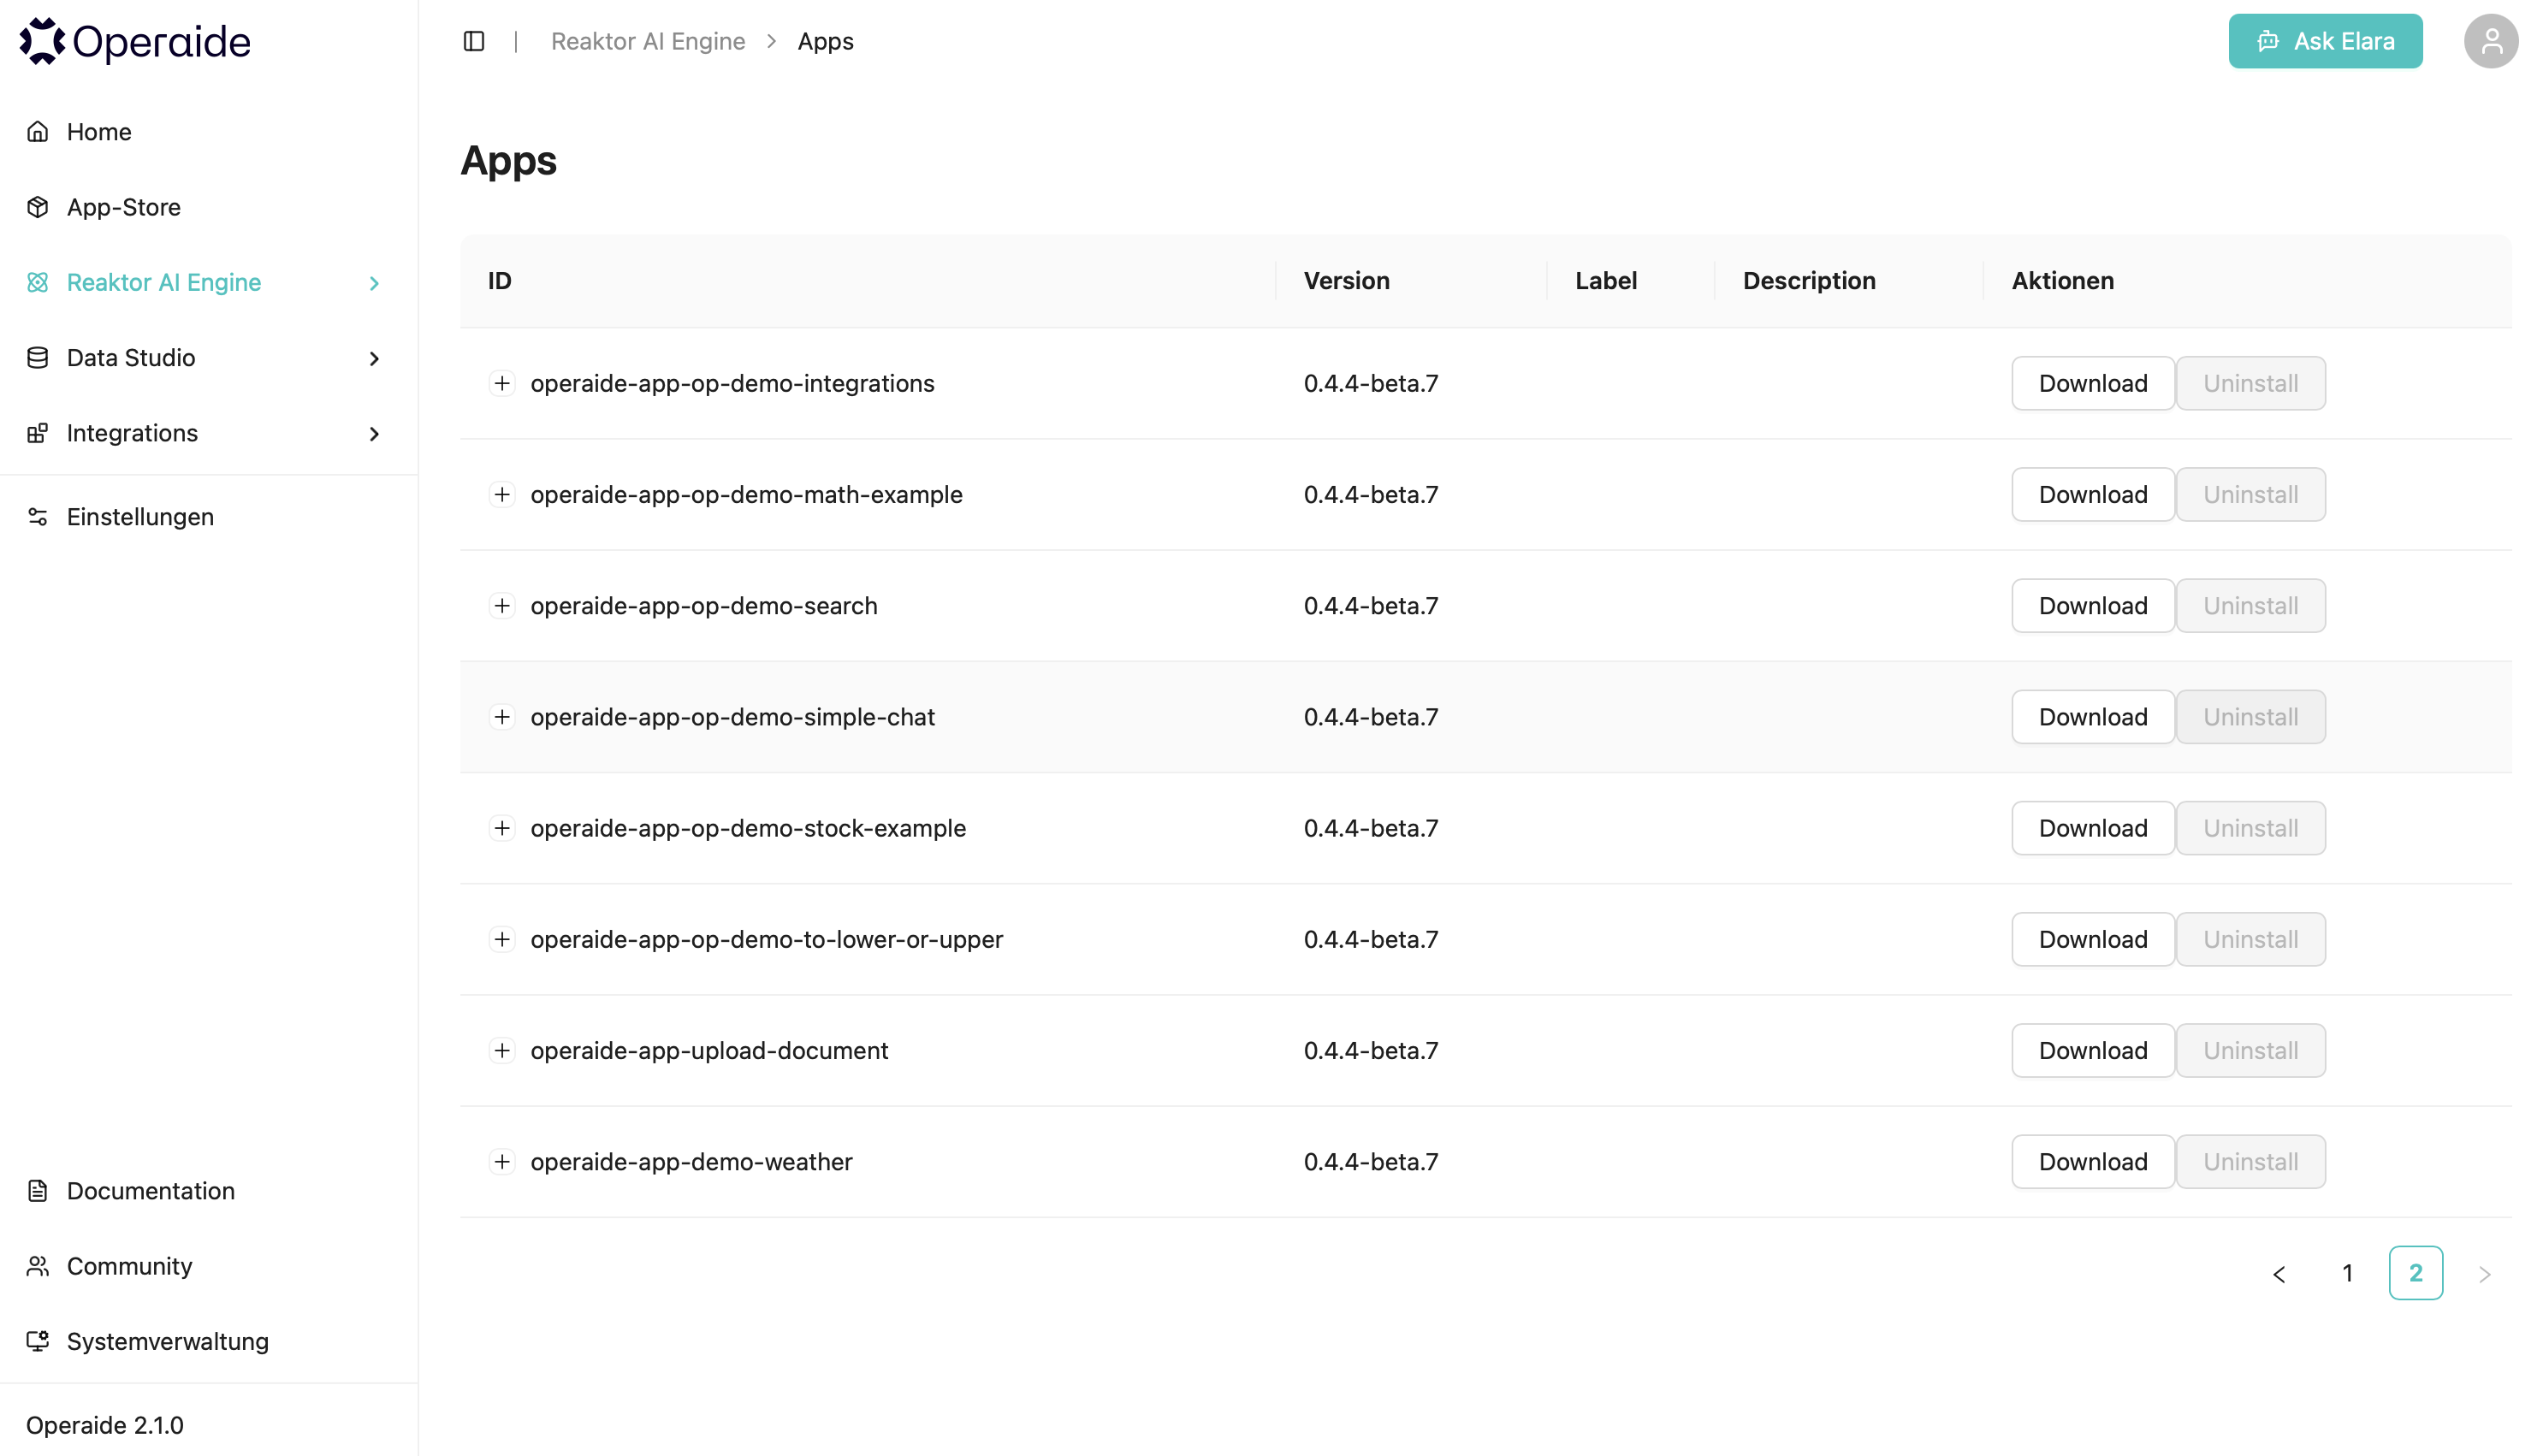Download operaide-app-op-demo-math-example
The image size is (2543, 1456).
[x=2093, y=494]
